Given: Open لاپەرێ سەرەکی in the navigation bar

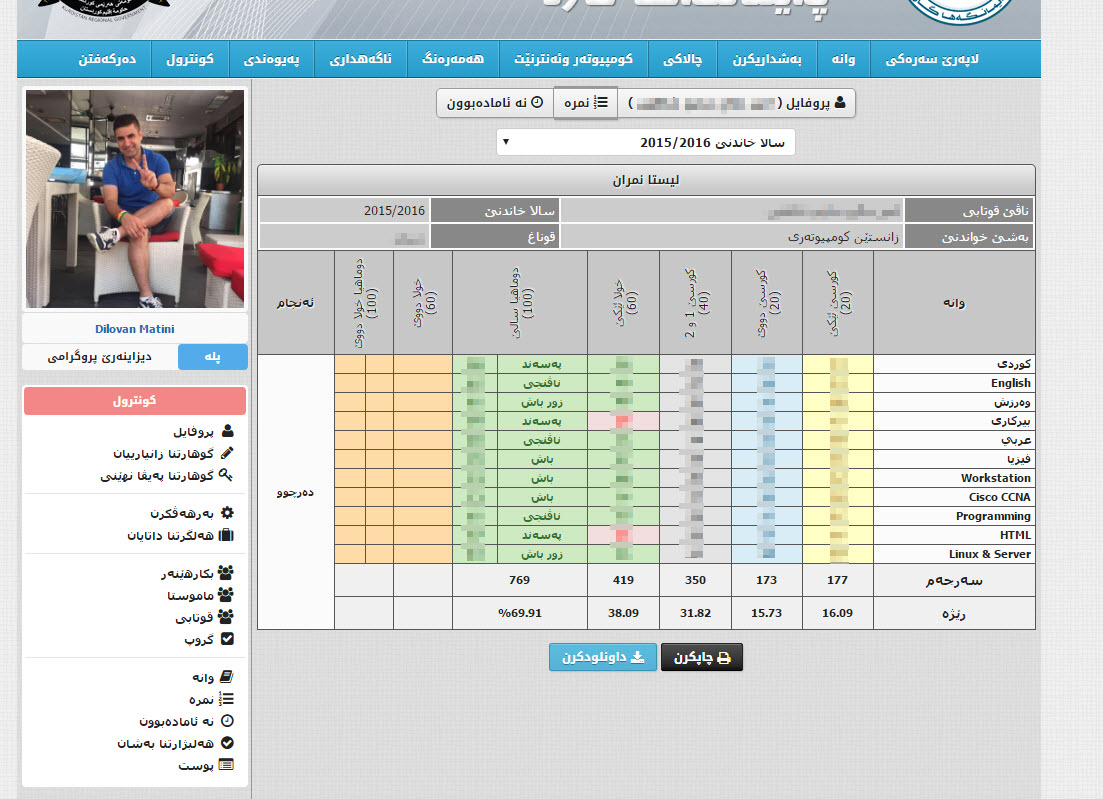Looking at the screenshot, I should pyautogui.click(x=932, y=59).
